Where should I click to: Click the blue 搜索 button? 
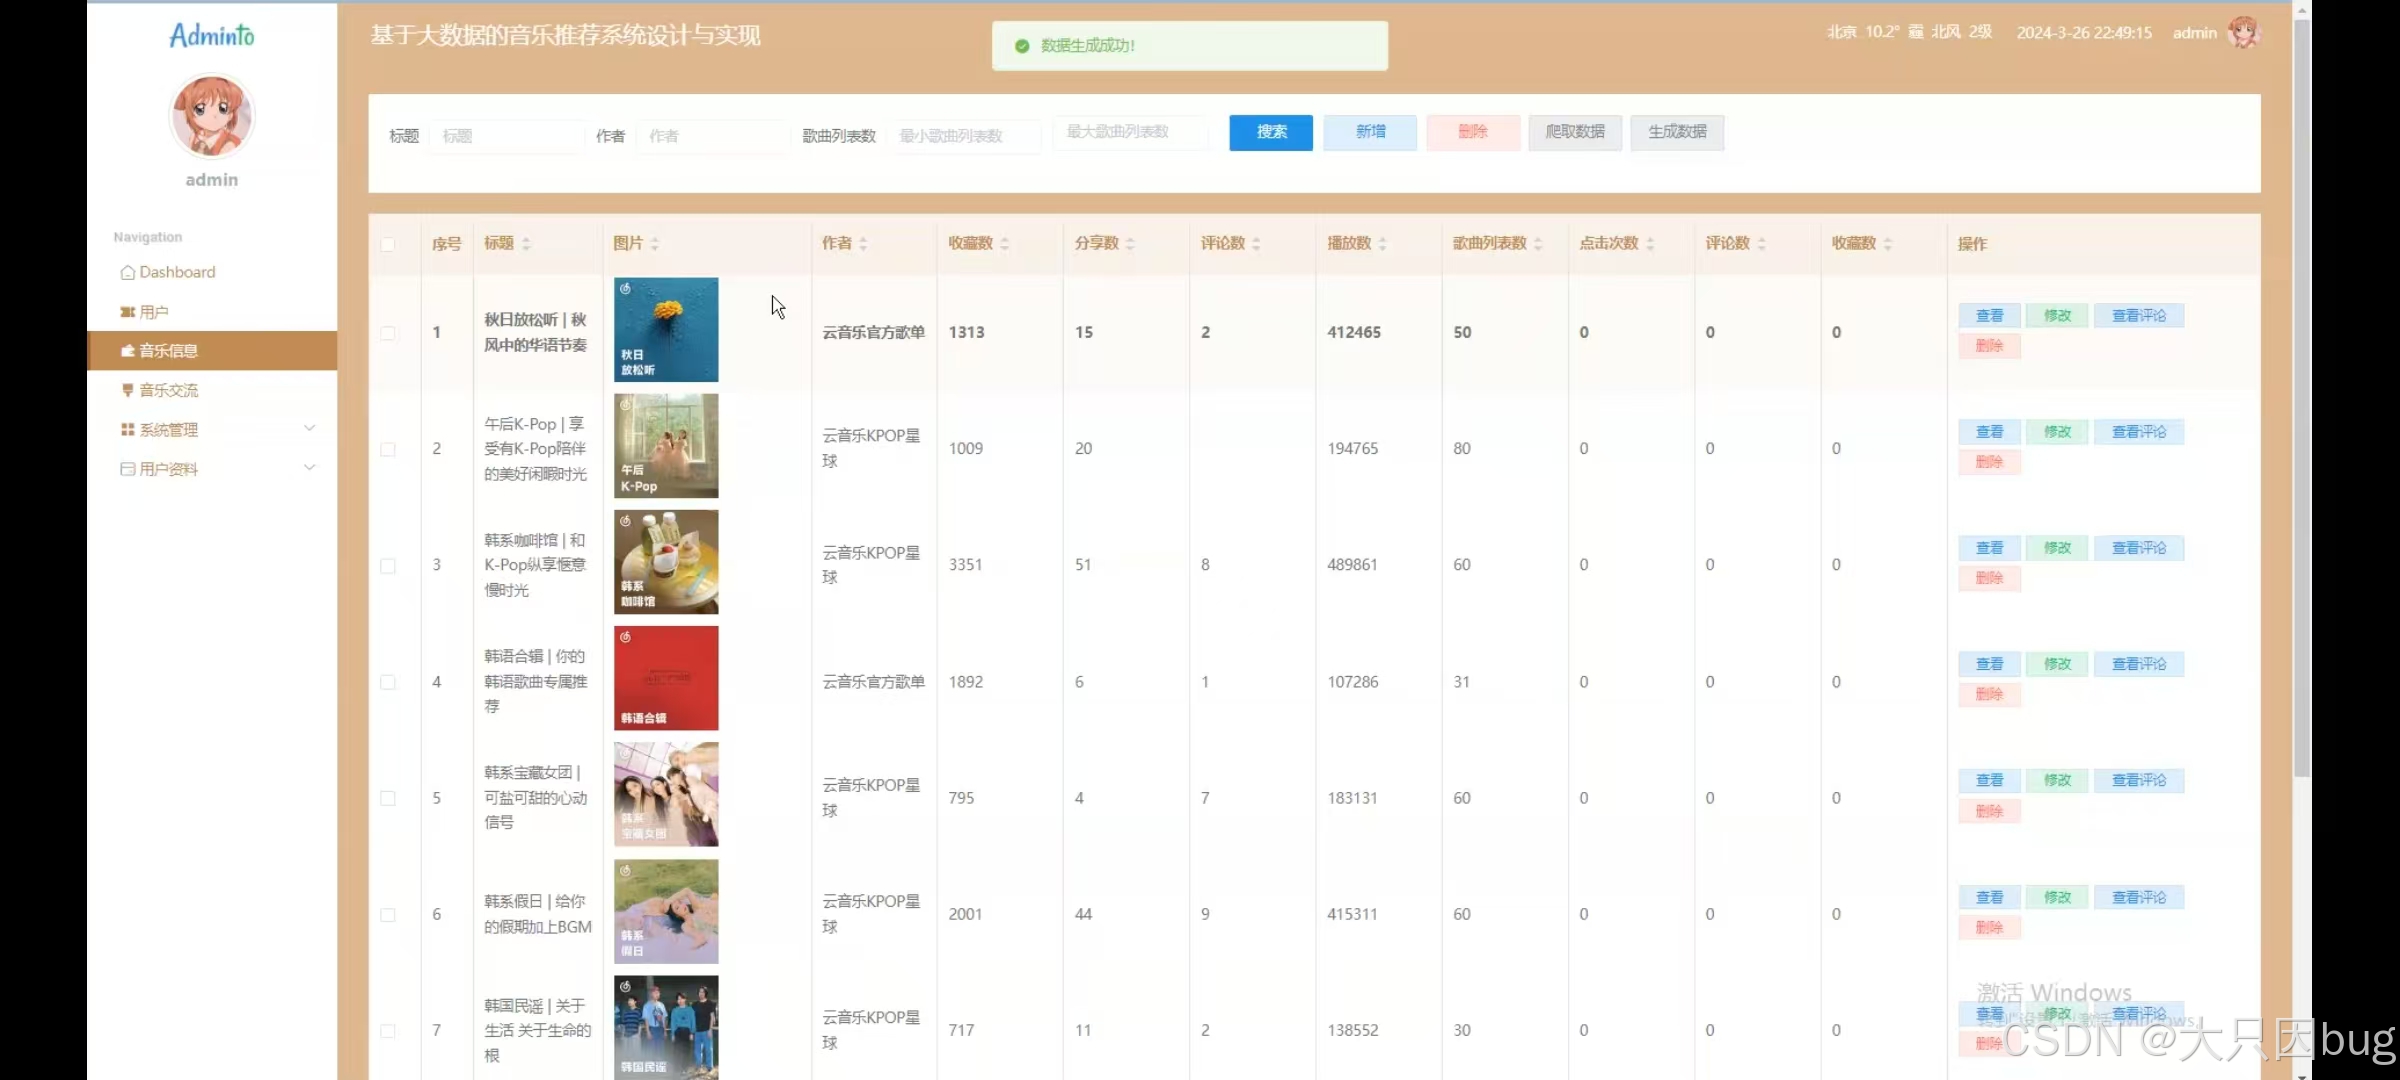click(1270, 132)
